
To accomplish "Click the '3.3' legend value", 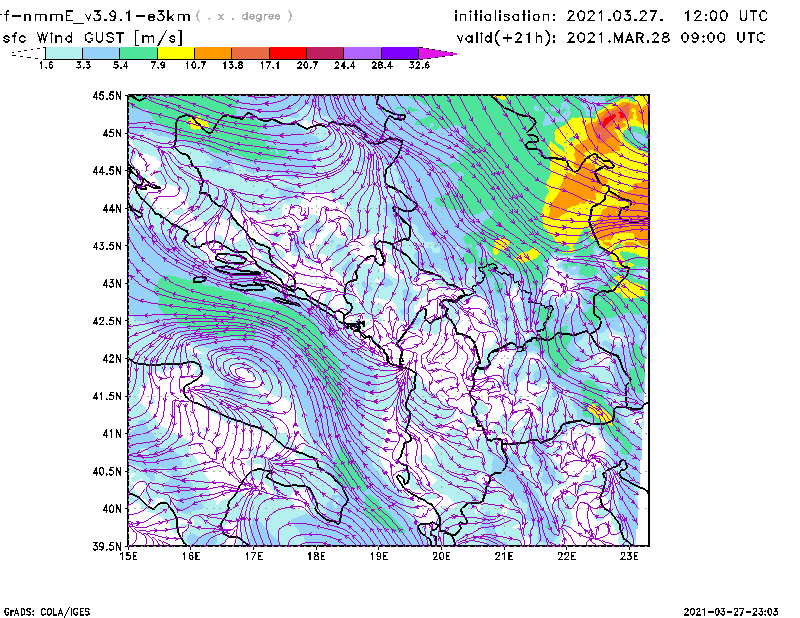I will coord(83,65).
